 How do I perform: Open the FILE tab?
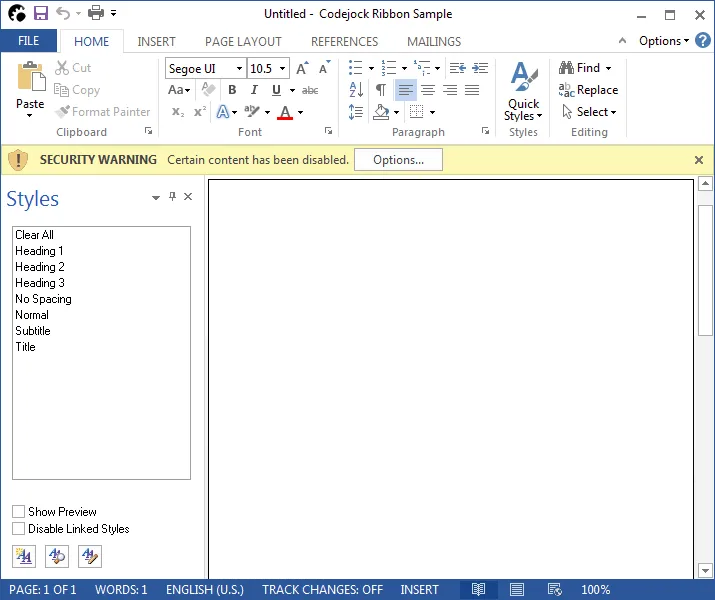(28, 41)
